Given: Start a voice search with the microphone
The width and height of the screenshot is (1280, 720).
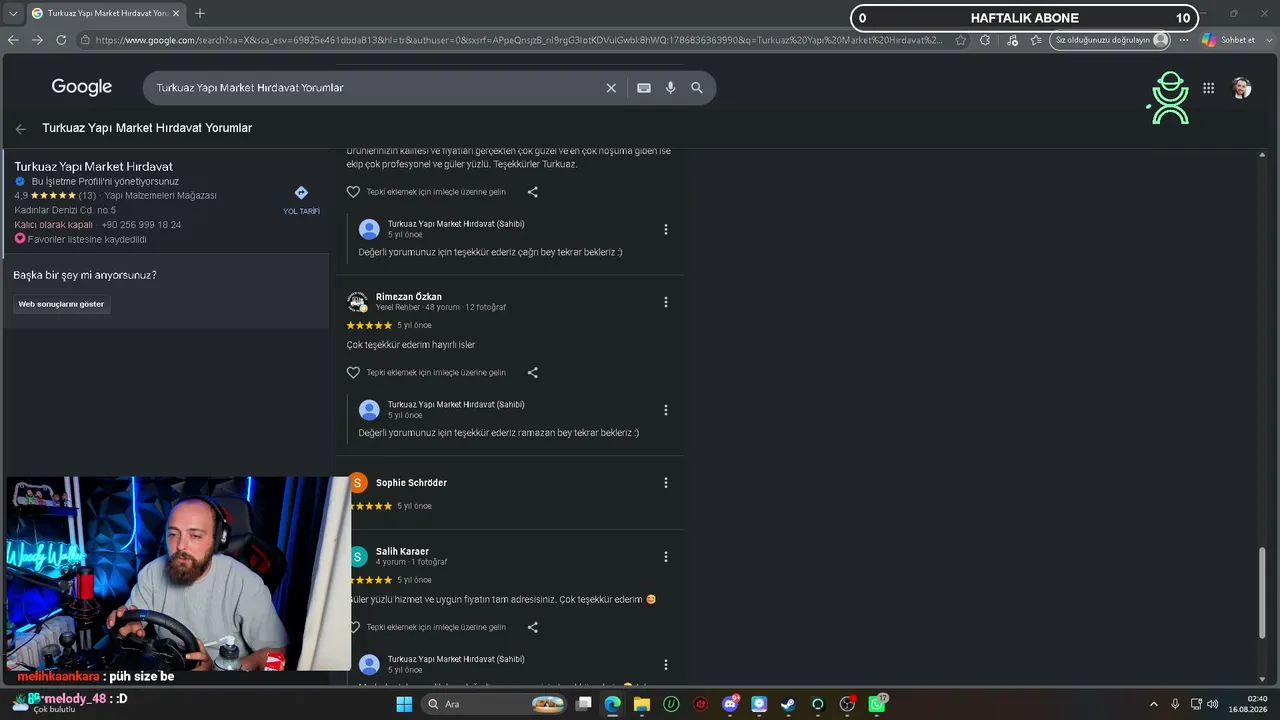Looking at the screenshot, I should coord(670,88).
